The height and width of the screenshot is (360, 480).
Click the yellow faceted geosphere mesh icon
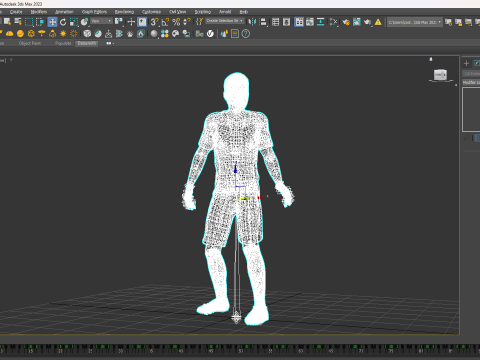pos(31,34)
